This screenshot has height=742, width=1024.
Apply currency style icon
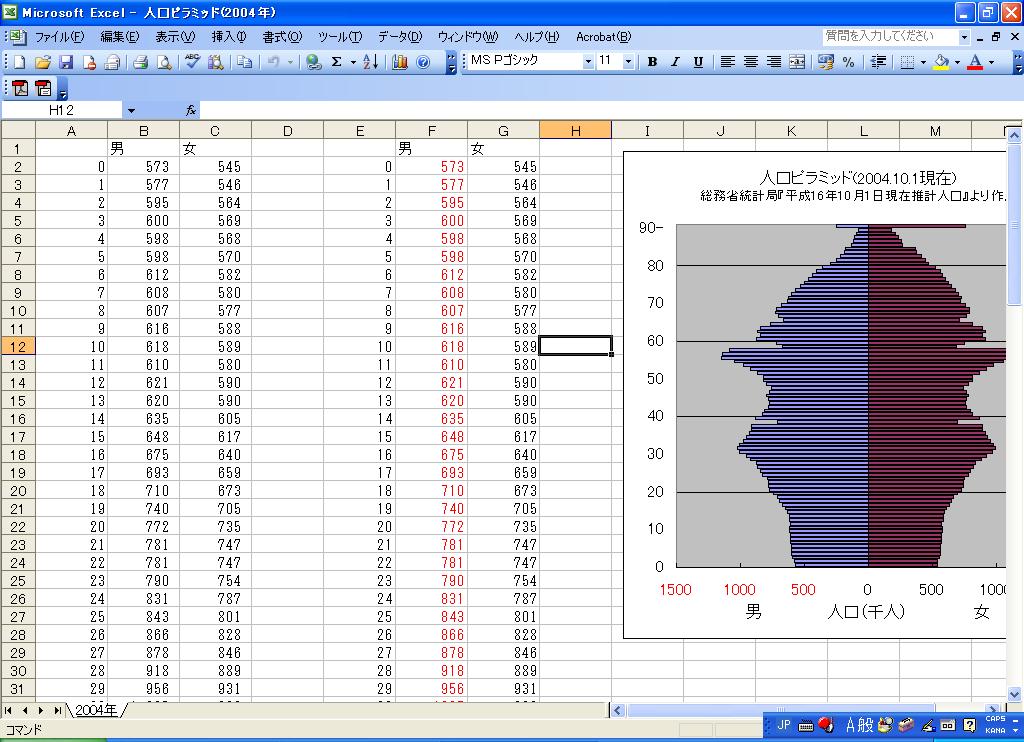tap(825, 62)
